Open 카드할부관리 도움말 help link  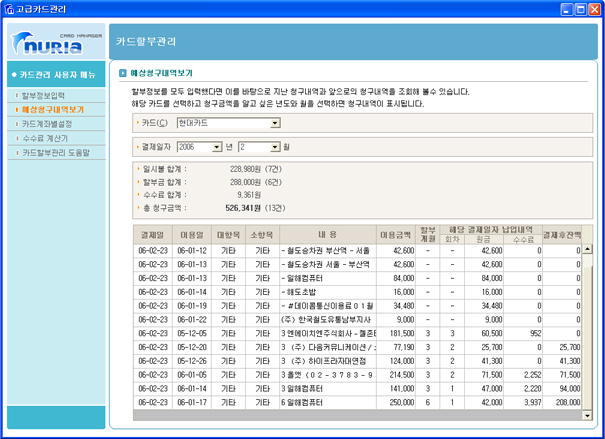click(x=55, y=153)
